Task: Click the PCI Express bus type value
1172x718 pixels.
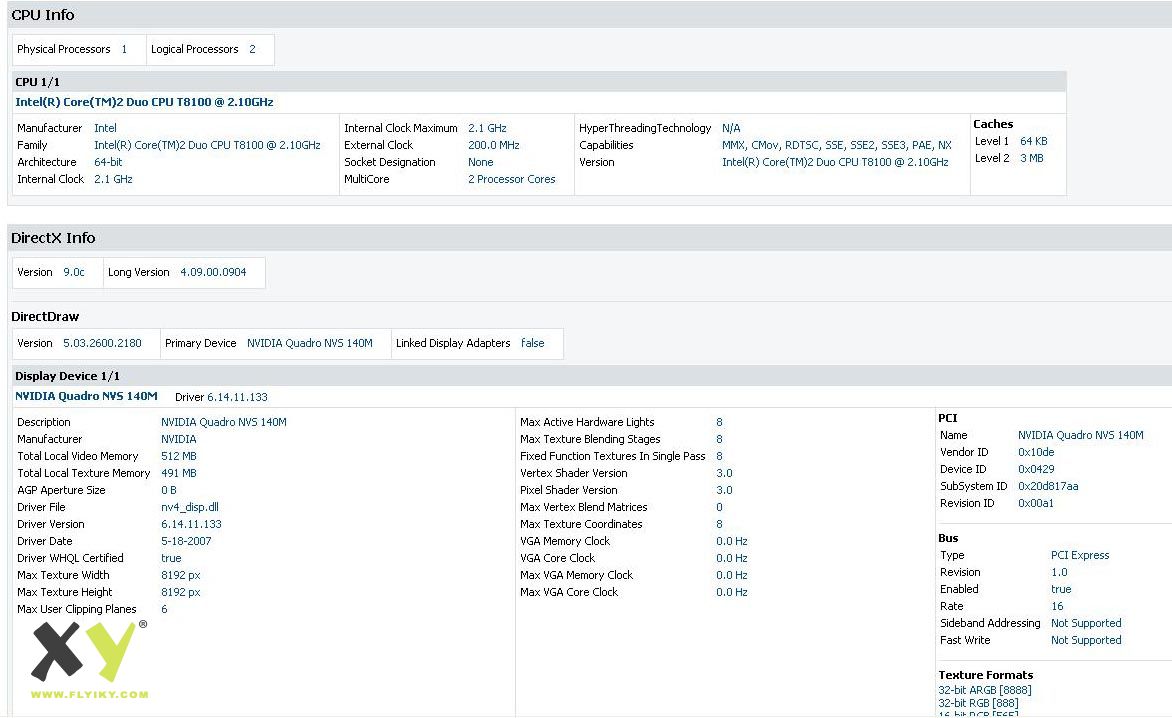Action: tap(1080, 555)
